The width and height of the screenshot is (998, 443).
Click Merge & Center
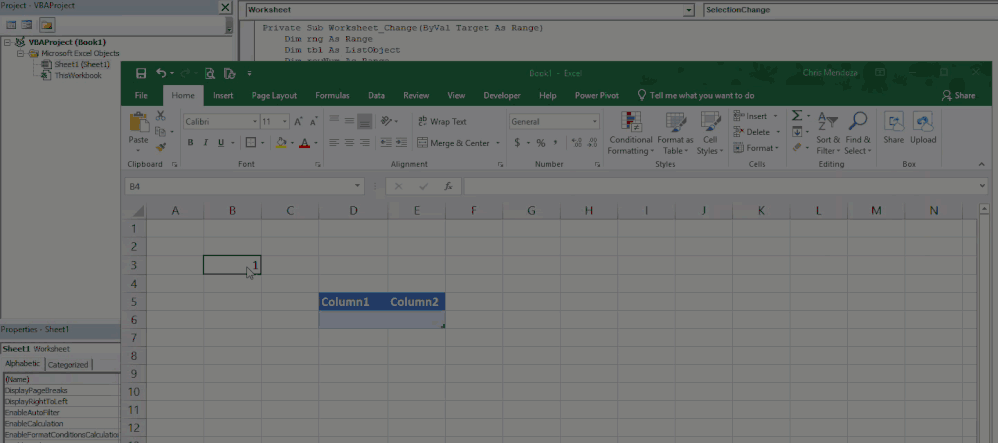(454, 143)
